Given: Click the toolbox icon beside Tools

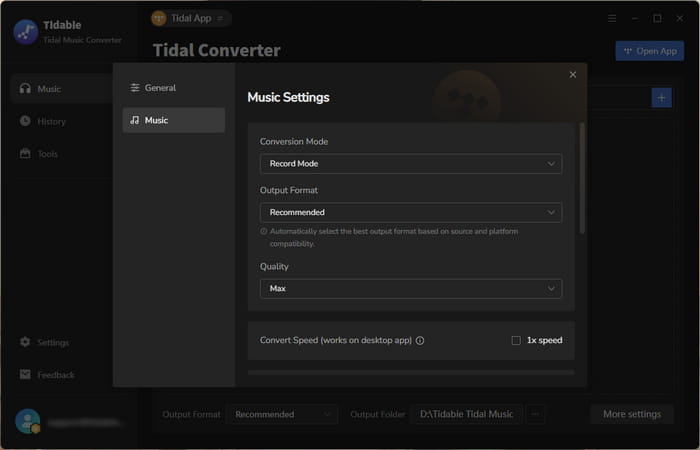Looking at the screenshot, I should tap(25, 154).
